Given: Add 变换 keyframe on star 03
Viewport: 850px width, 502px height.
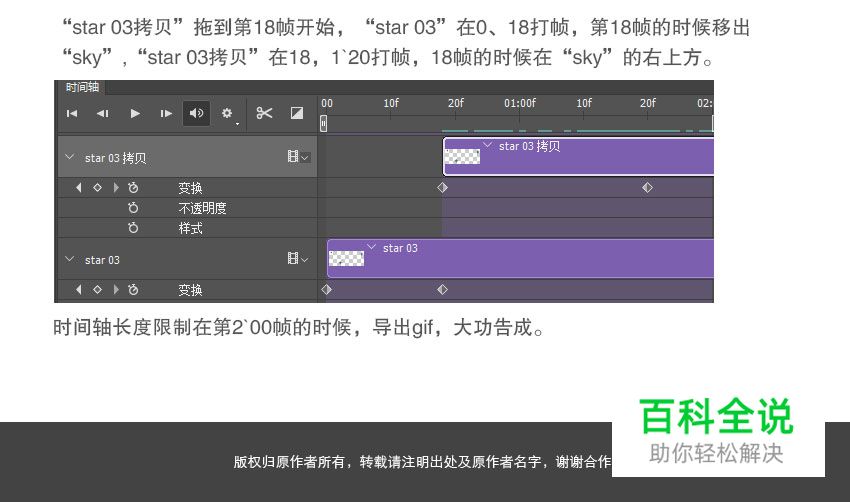Looking at the screenshot, I should 98,289.
